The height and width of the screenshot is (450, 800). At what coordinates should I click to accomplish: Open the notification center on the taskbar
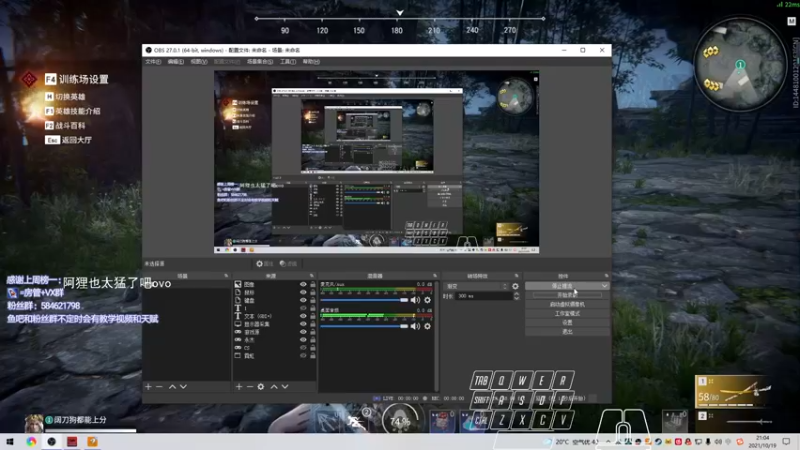coord(786,442)
